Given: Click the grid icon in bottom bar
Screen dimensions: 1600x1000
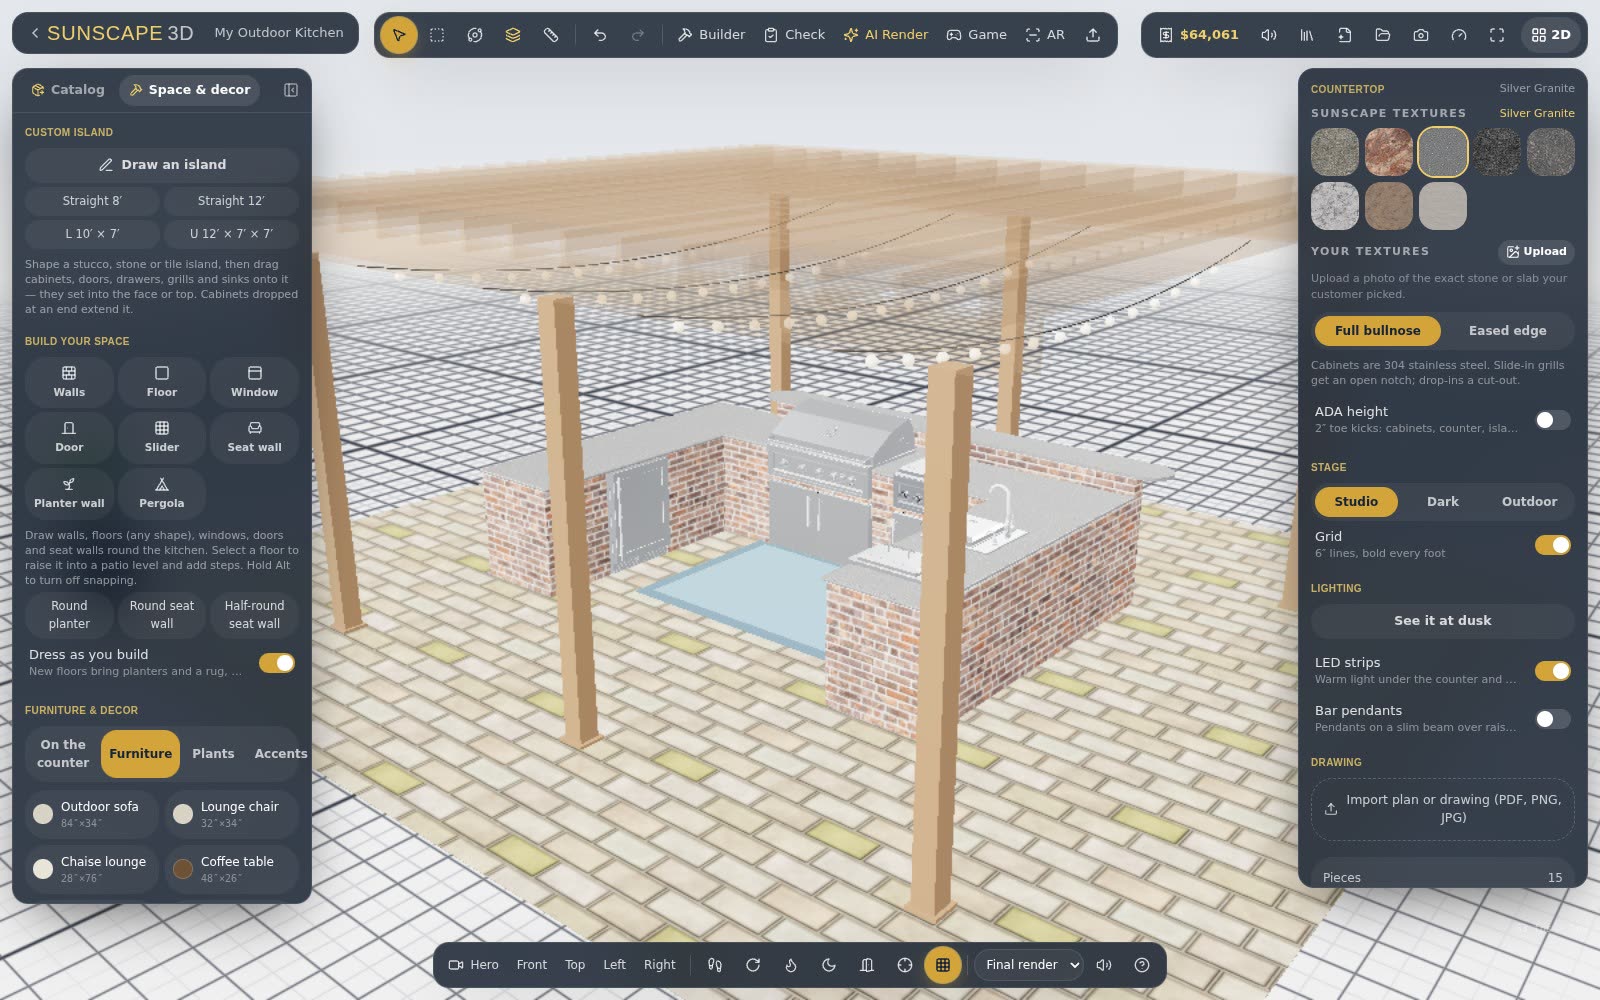Looking at the screenshot, I should [942, 965].
